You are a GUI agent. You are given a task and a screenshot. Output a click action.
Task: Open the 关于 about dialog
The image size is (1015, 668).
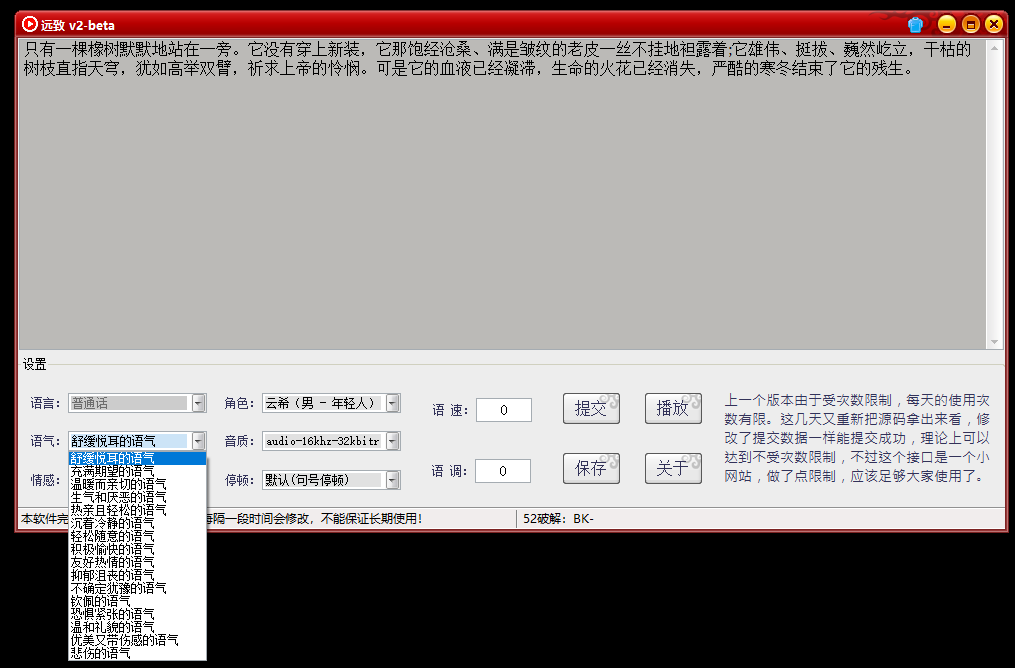pos(673,467)
